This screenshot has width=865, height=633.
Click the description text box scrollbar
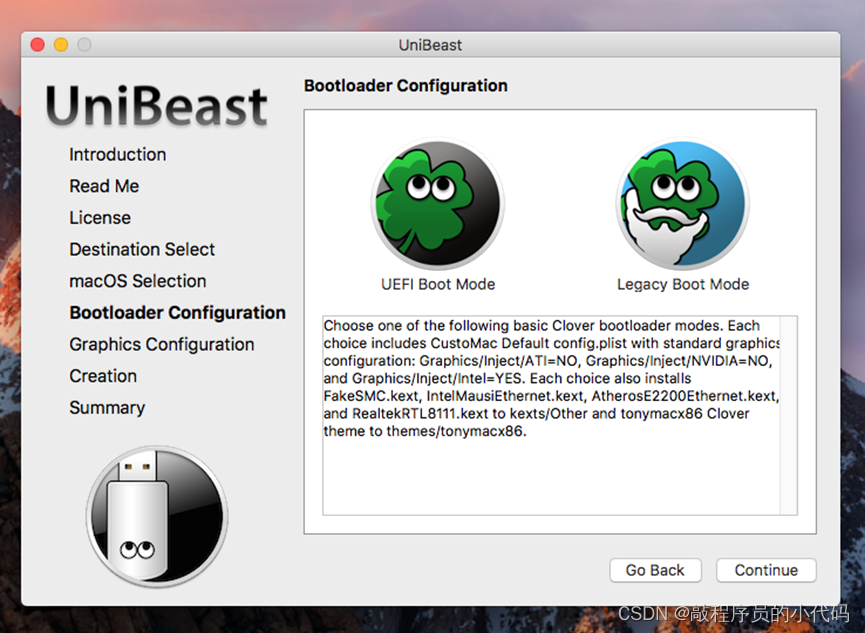[788, 416]
